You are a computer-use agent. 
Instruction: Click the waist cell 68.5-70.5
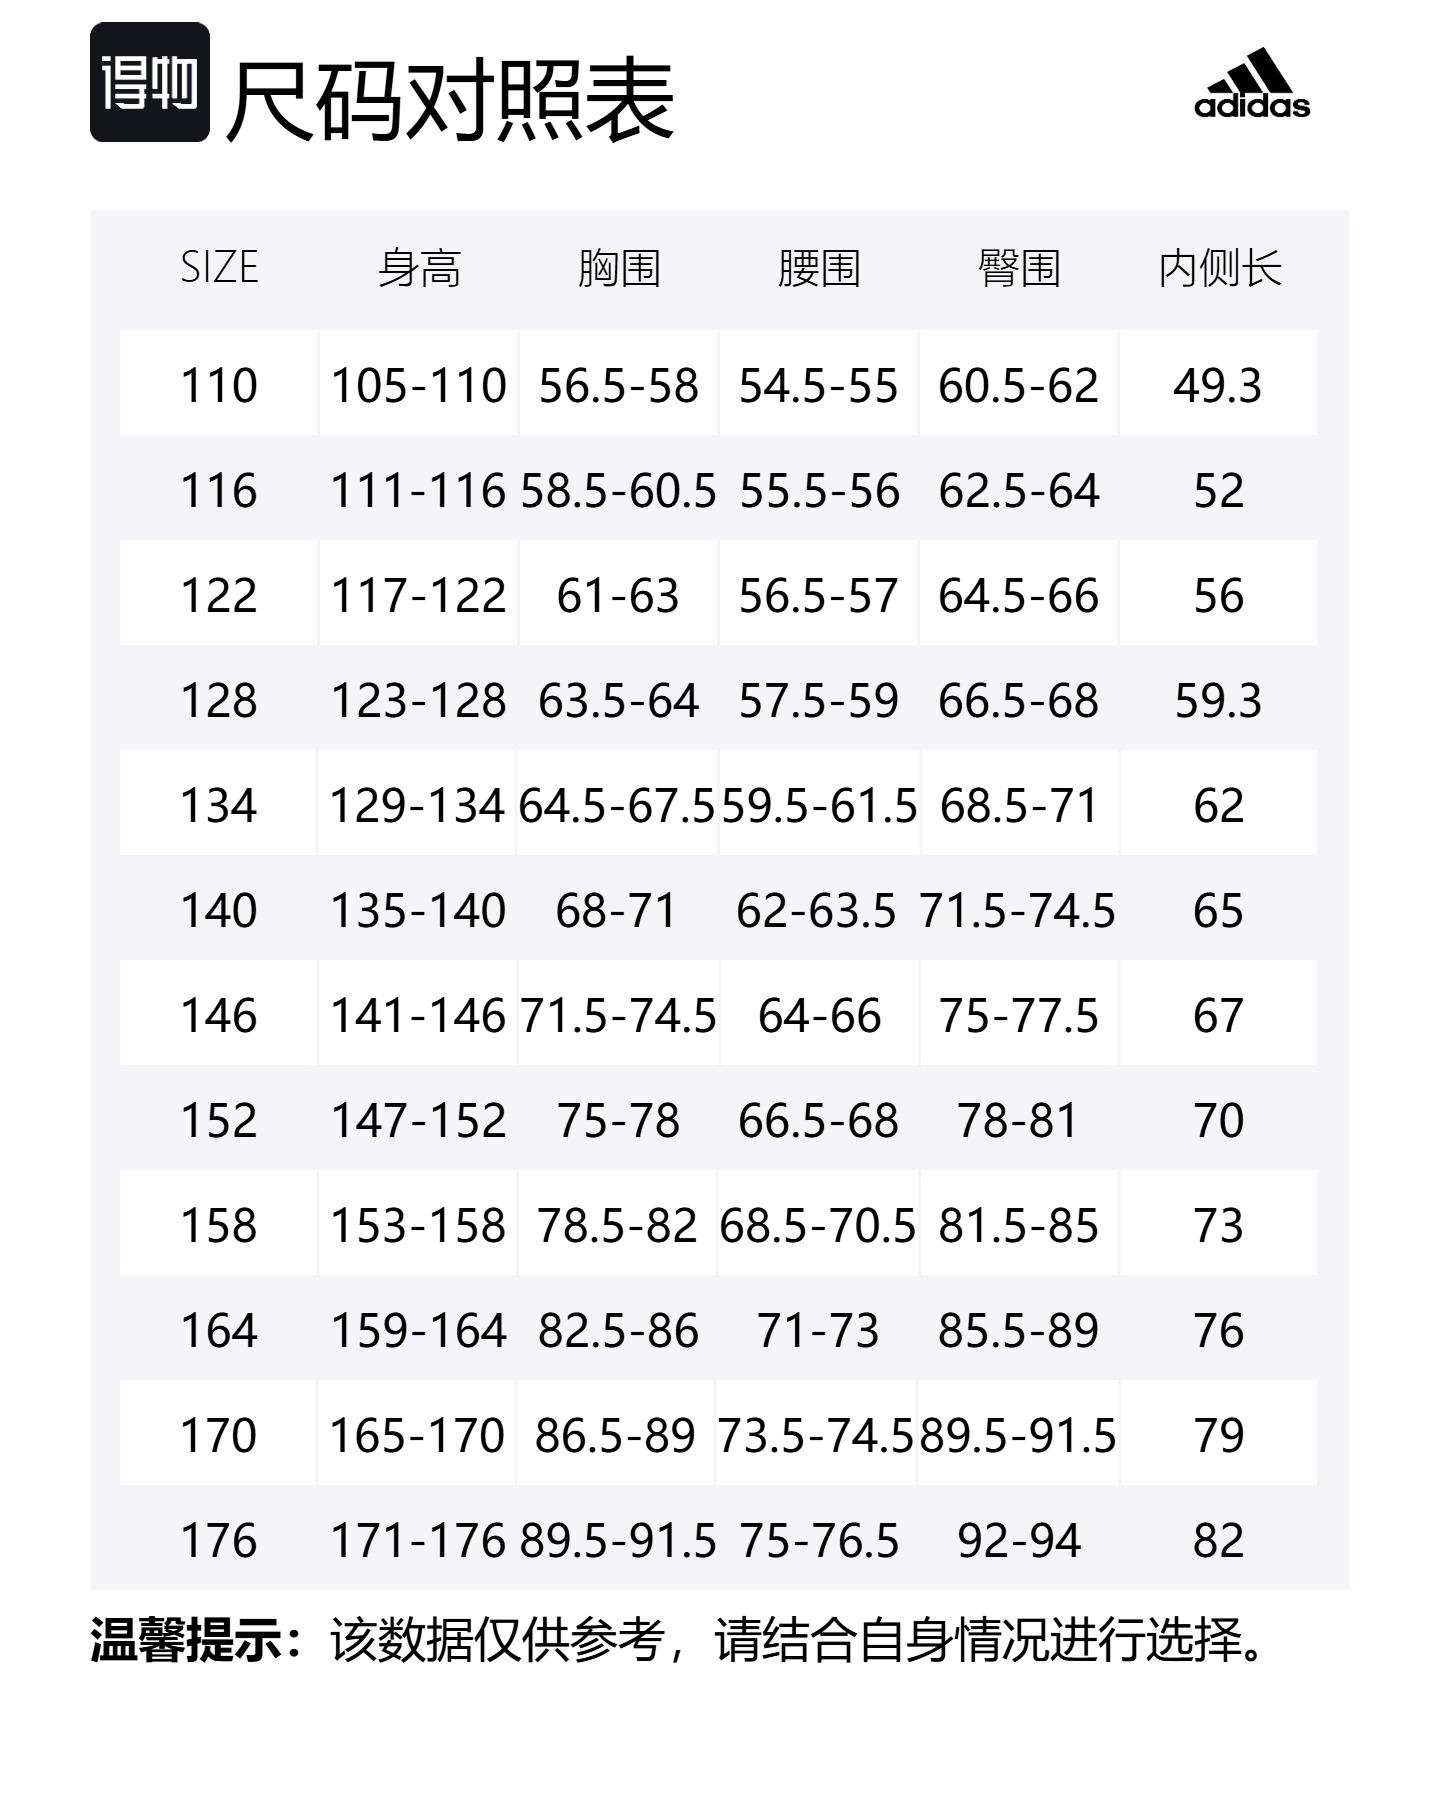pyautogui.click(x=818, y=1226)
